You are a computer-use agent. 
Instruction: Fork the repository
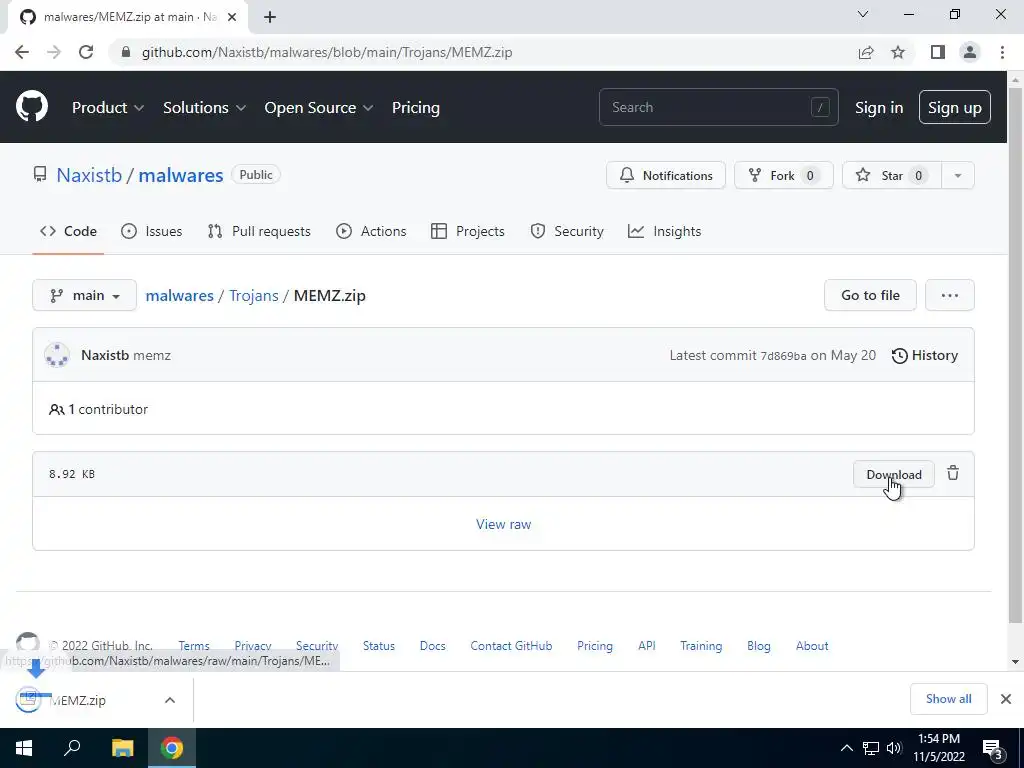784,175
